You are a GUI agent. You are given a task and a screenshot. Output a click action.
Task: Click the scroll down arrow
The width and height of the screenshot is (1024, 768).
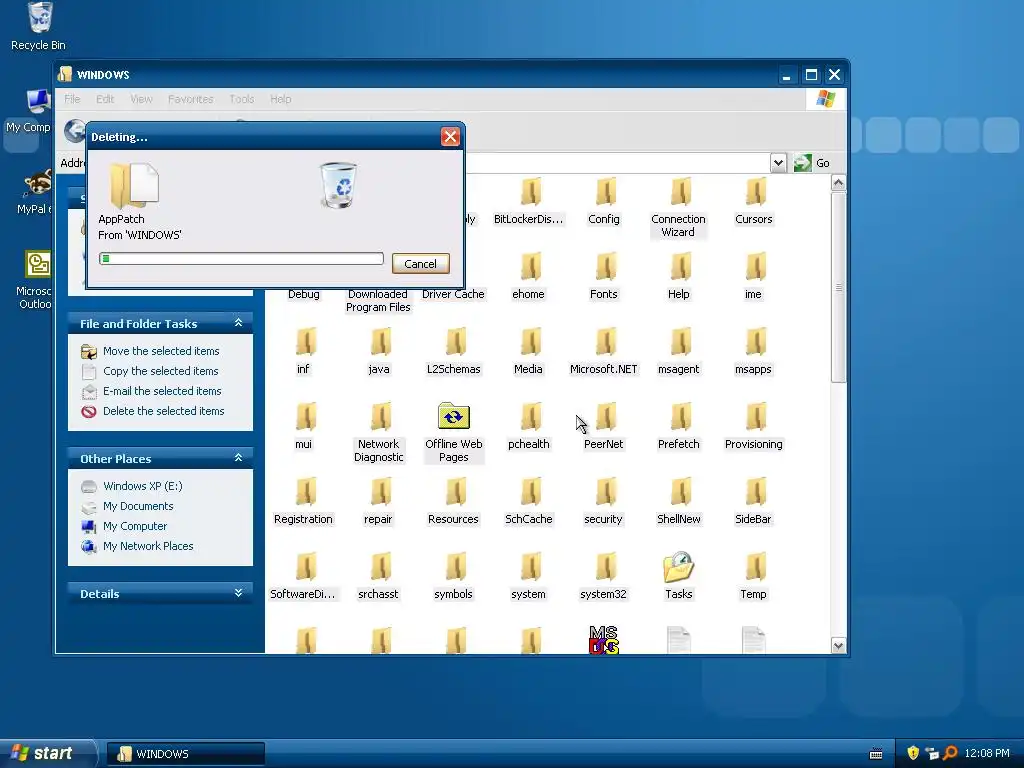click(x=839, y=646)
